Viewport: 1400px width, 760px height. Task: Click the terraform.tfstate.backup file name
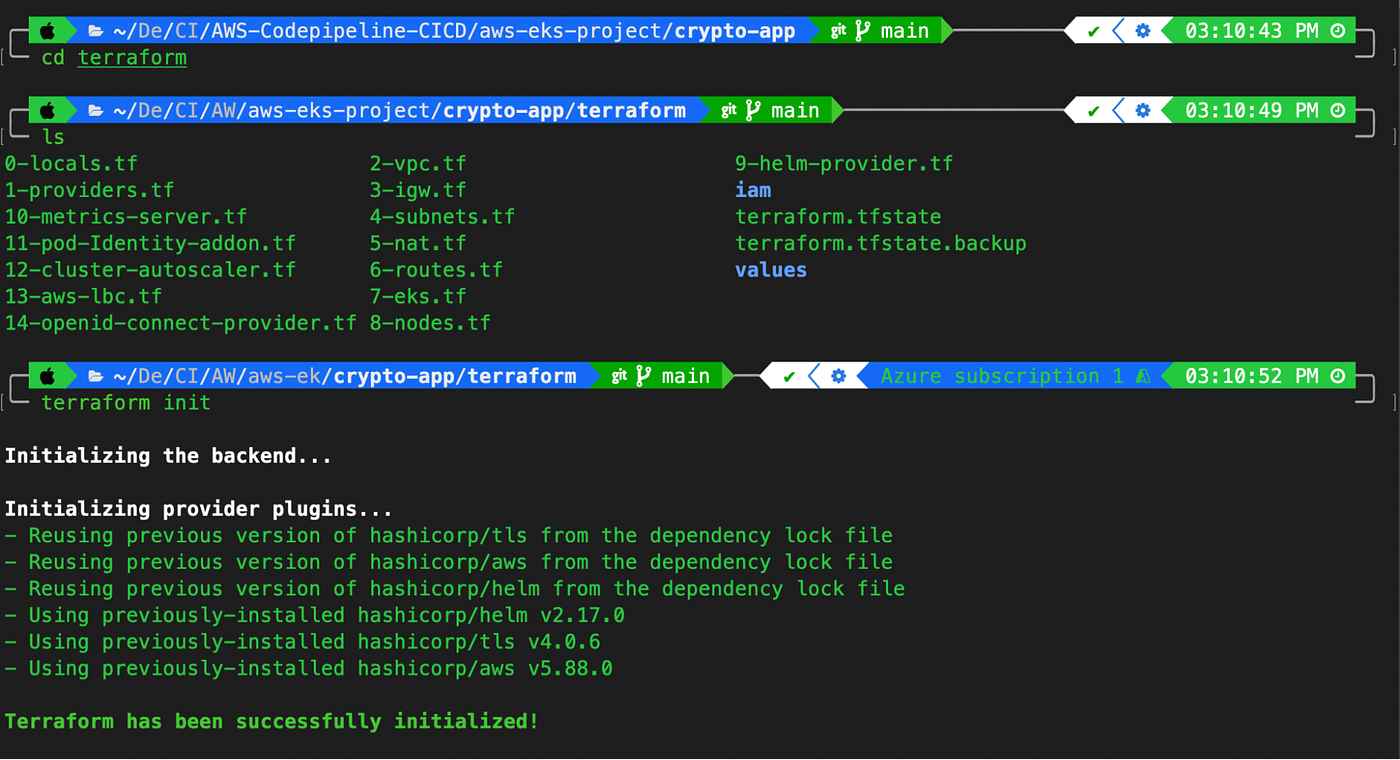pyautogui.click(x=881, y=243)
